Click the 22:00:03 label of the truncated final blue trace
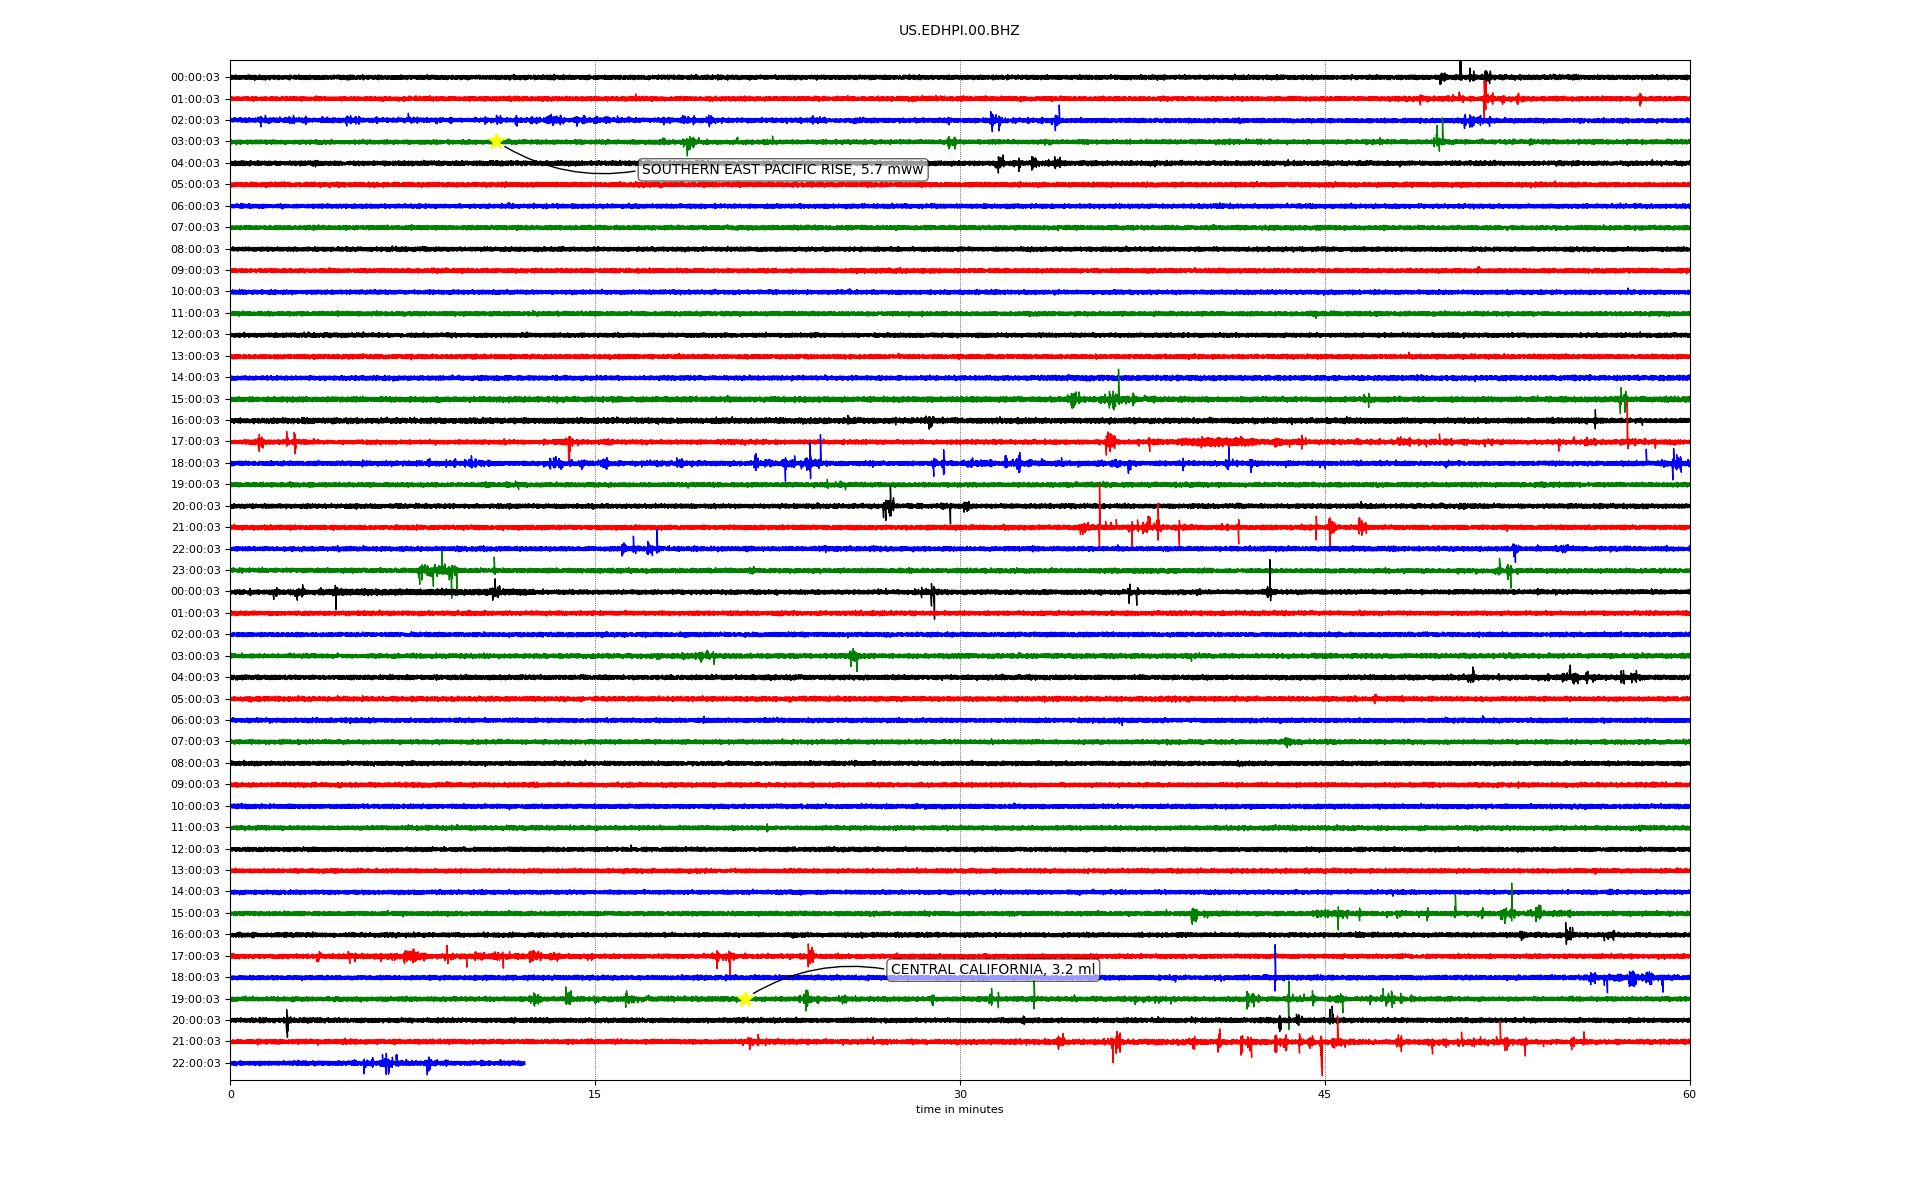The image size is (1920, 1200). click(x=195, y=1064)
